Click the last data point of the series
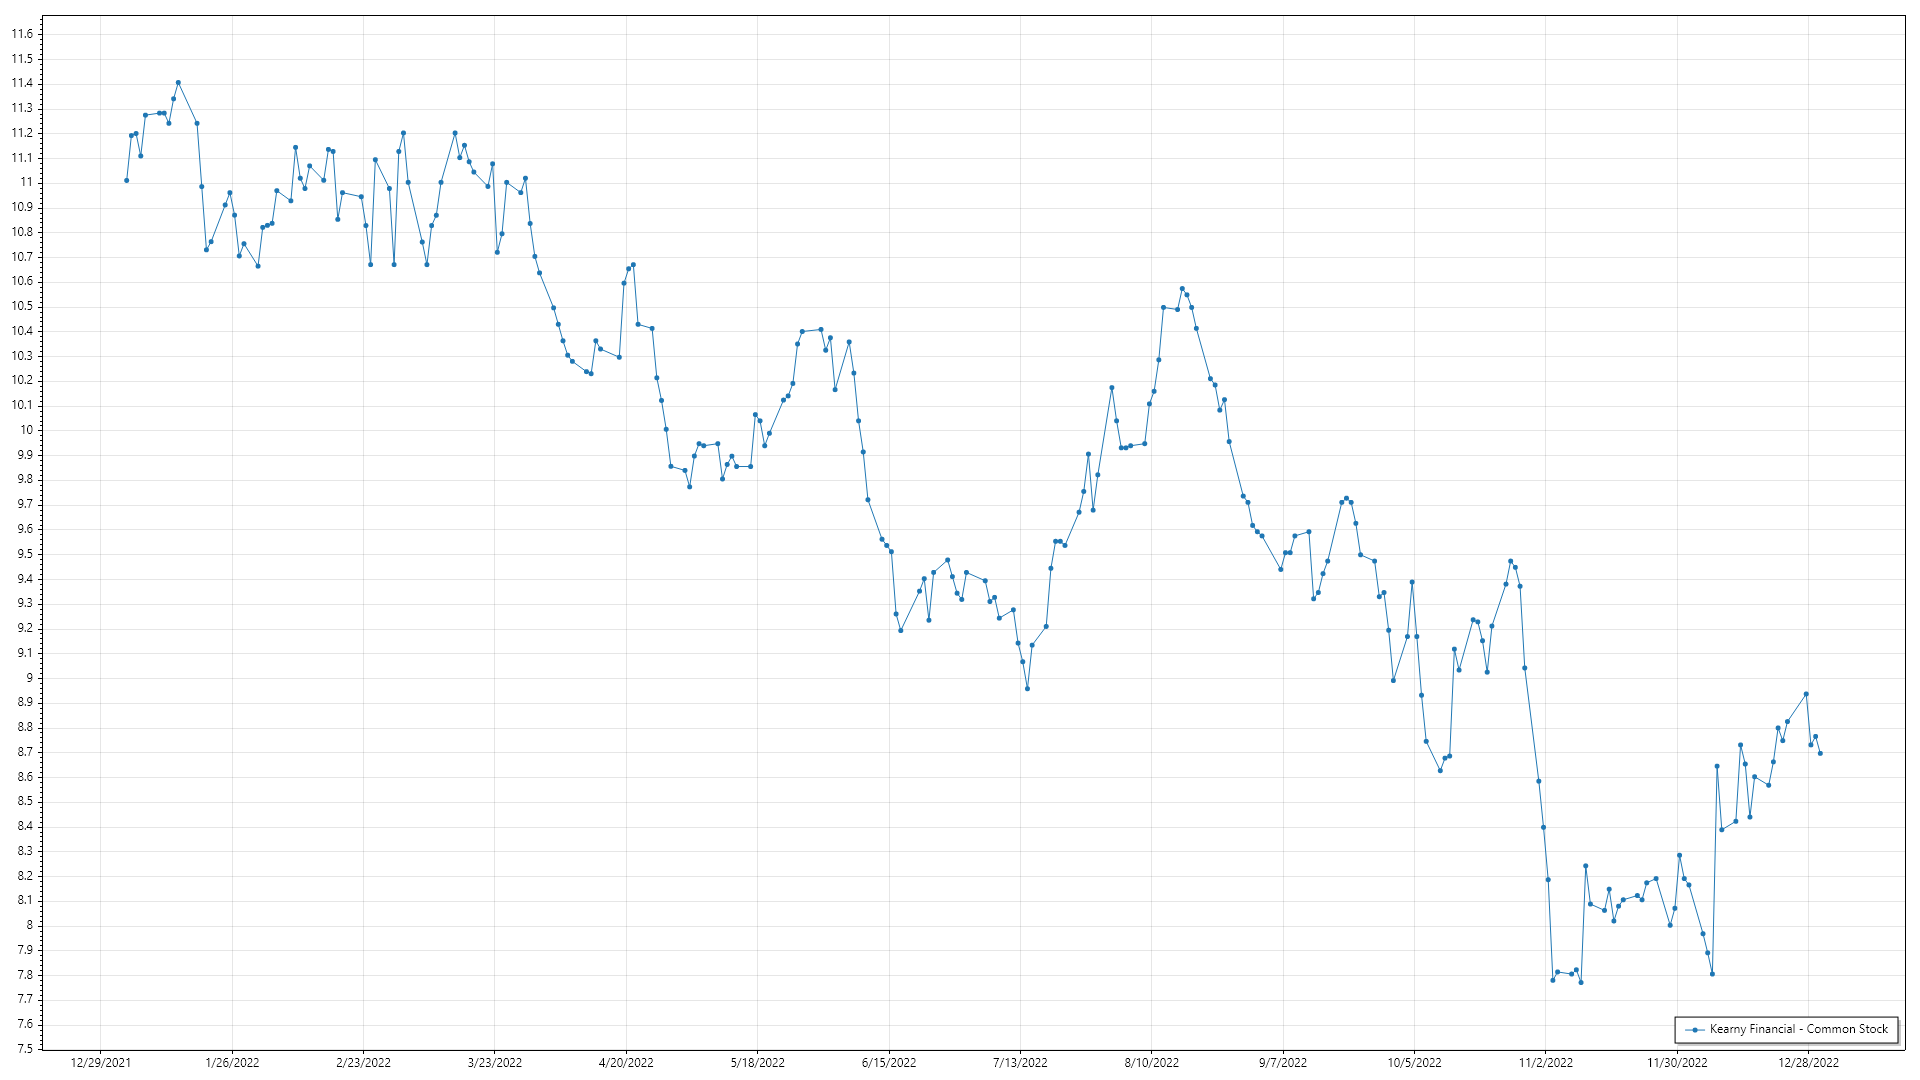 click(1820, 753)
